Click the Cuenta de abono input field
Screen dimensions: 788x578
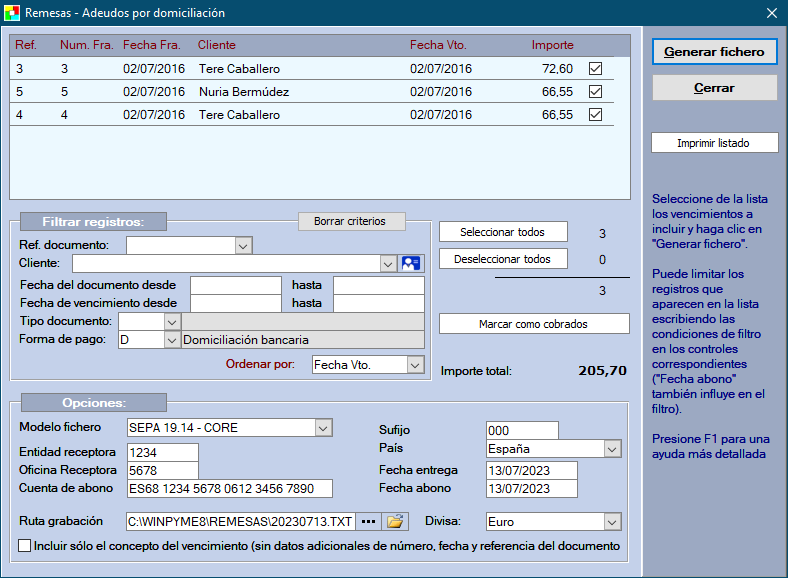point(229,489)
